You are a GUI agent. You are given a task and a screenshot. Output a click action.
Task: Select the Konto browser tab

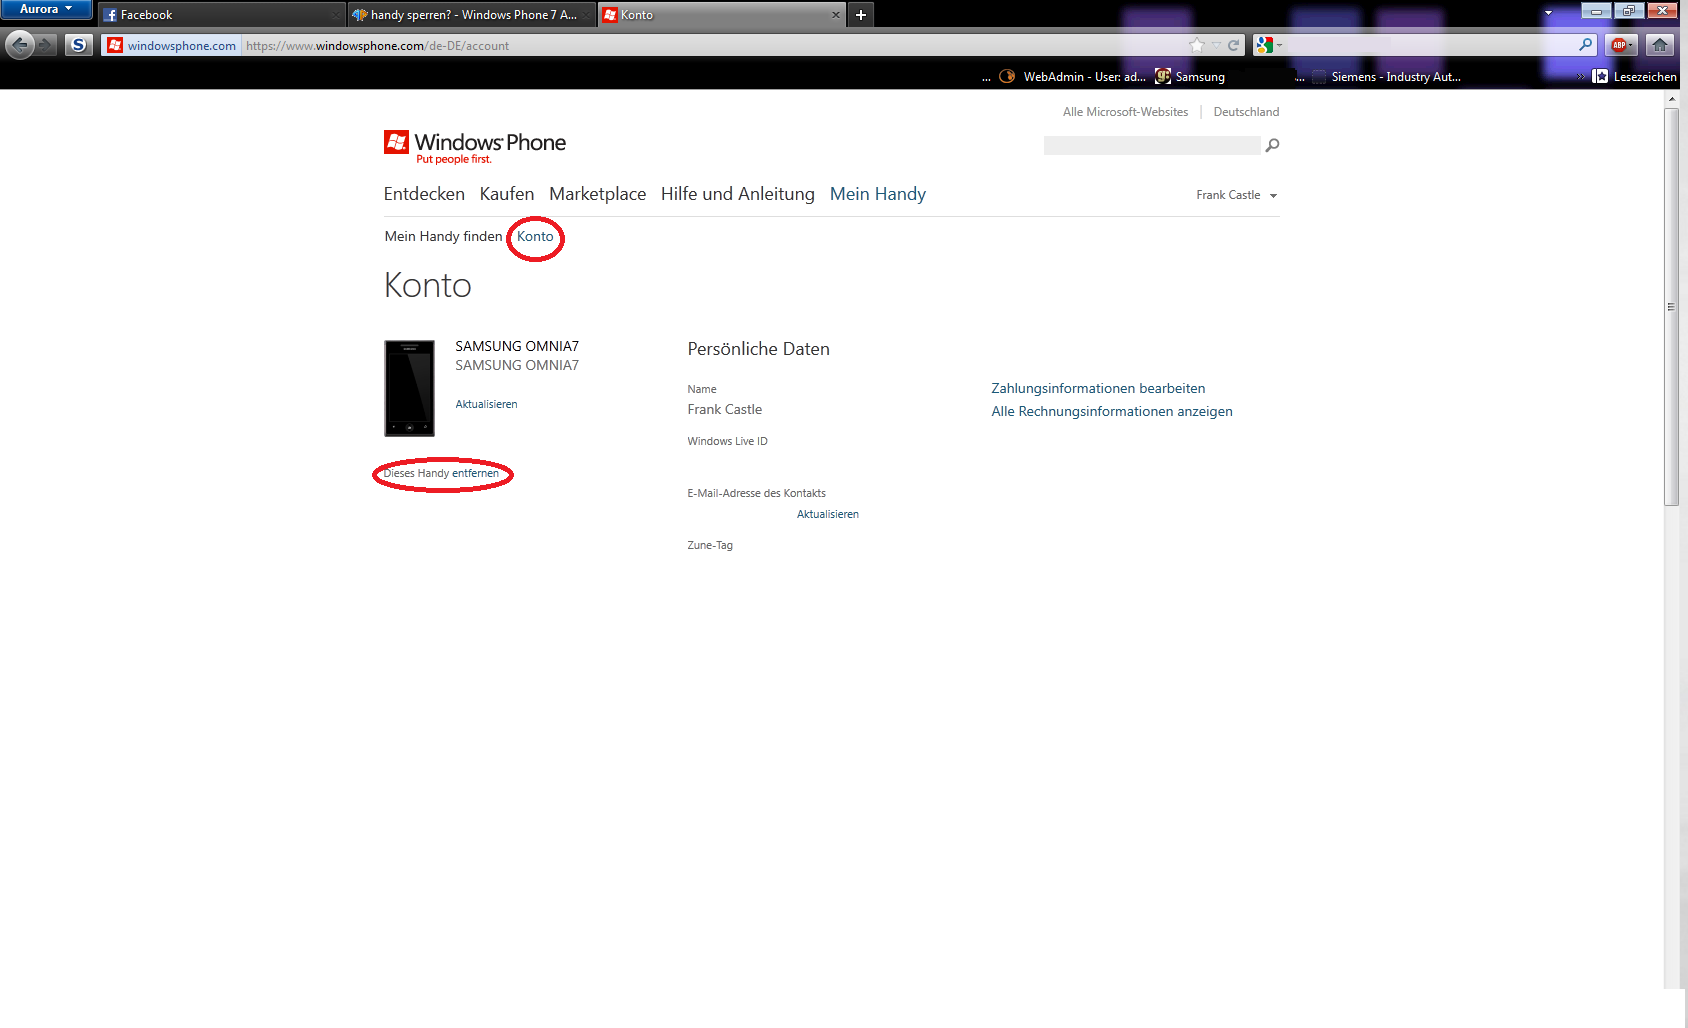pyautogui.click(x=722, y=15)
